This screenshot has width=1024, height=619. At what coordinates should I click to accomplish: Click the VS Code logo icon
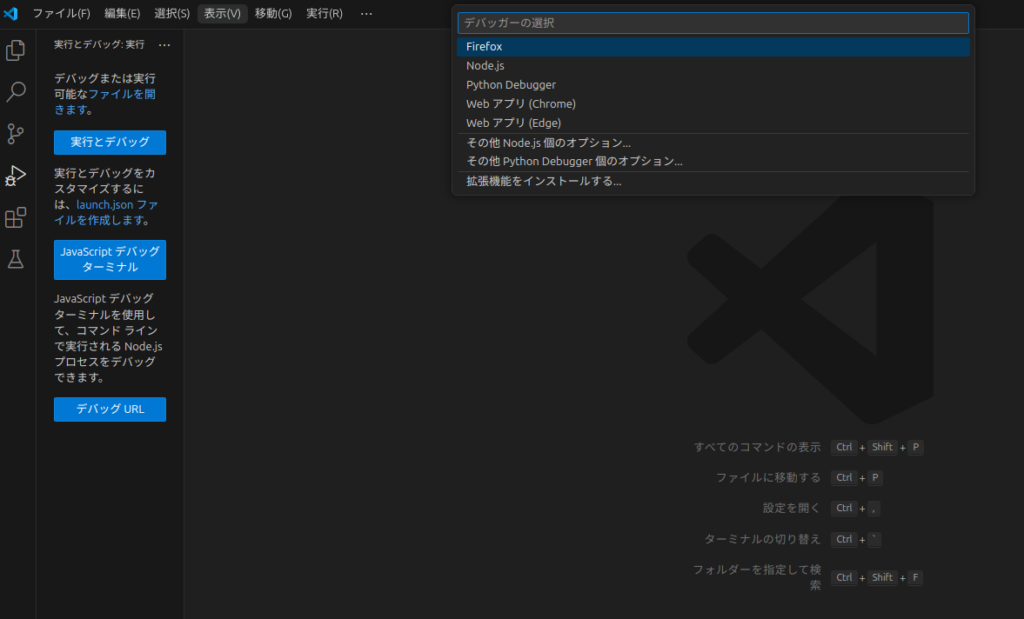click(12, 14)
